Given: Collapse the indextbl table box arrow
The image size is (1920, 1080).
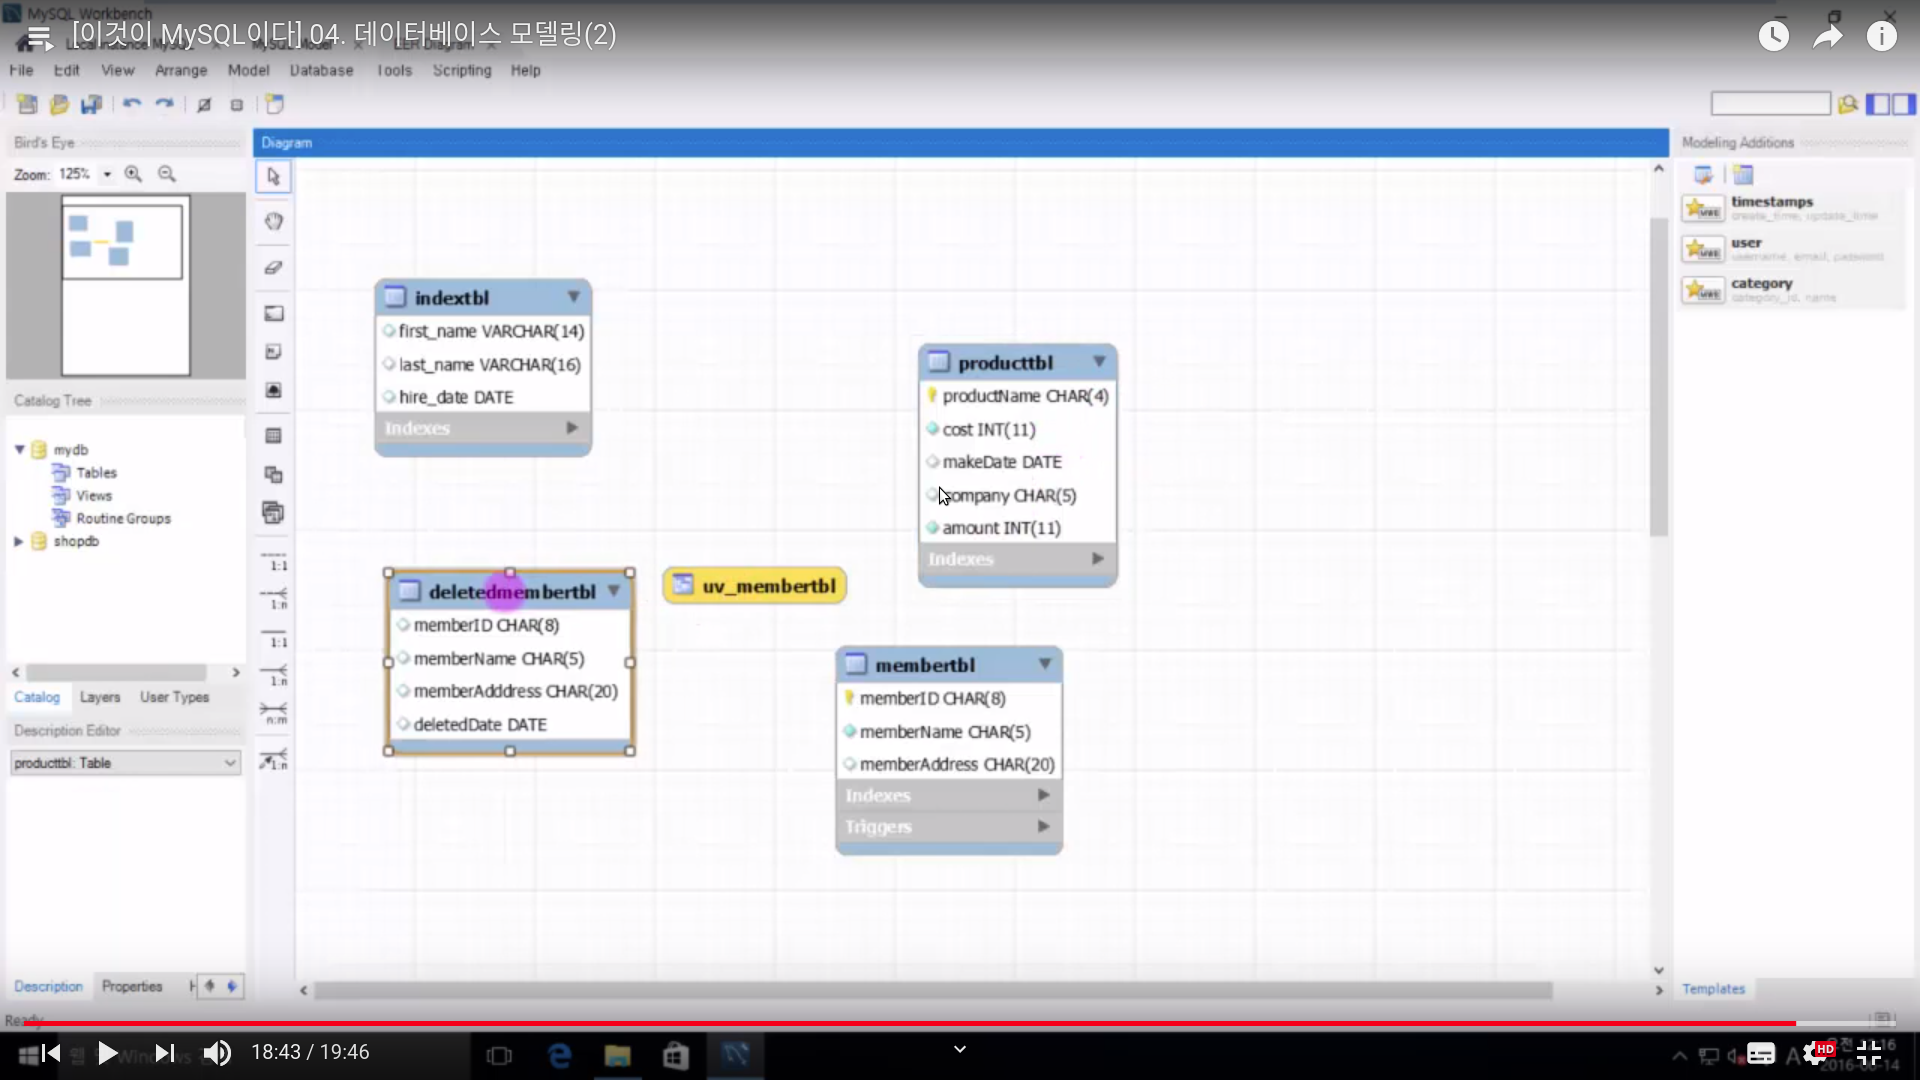Looking at the screenshot, I should pyautogui.click(x=573, y=297).
